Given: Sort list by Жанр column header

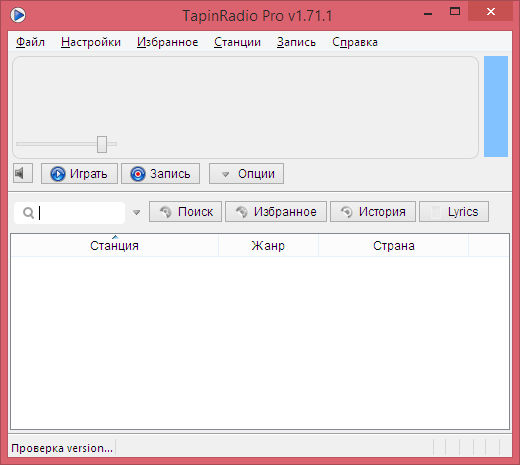Looking at the screenshot, I should click(268, 246).
